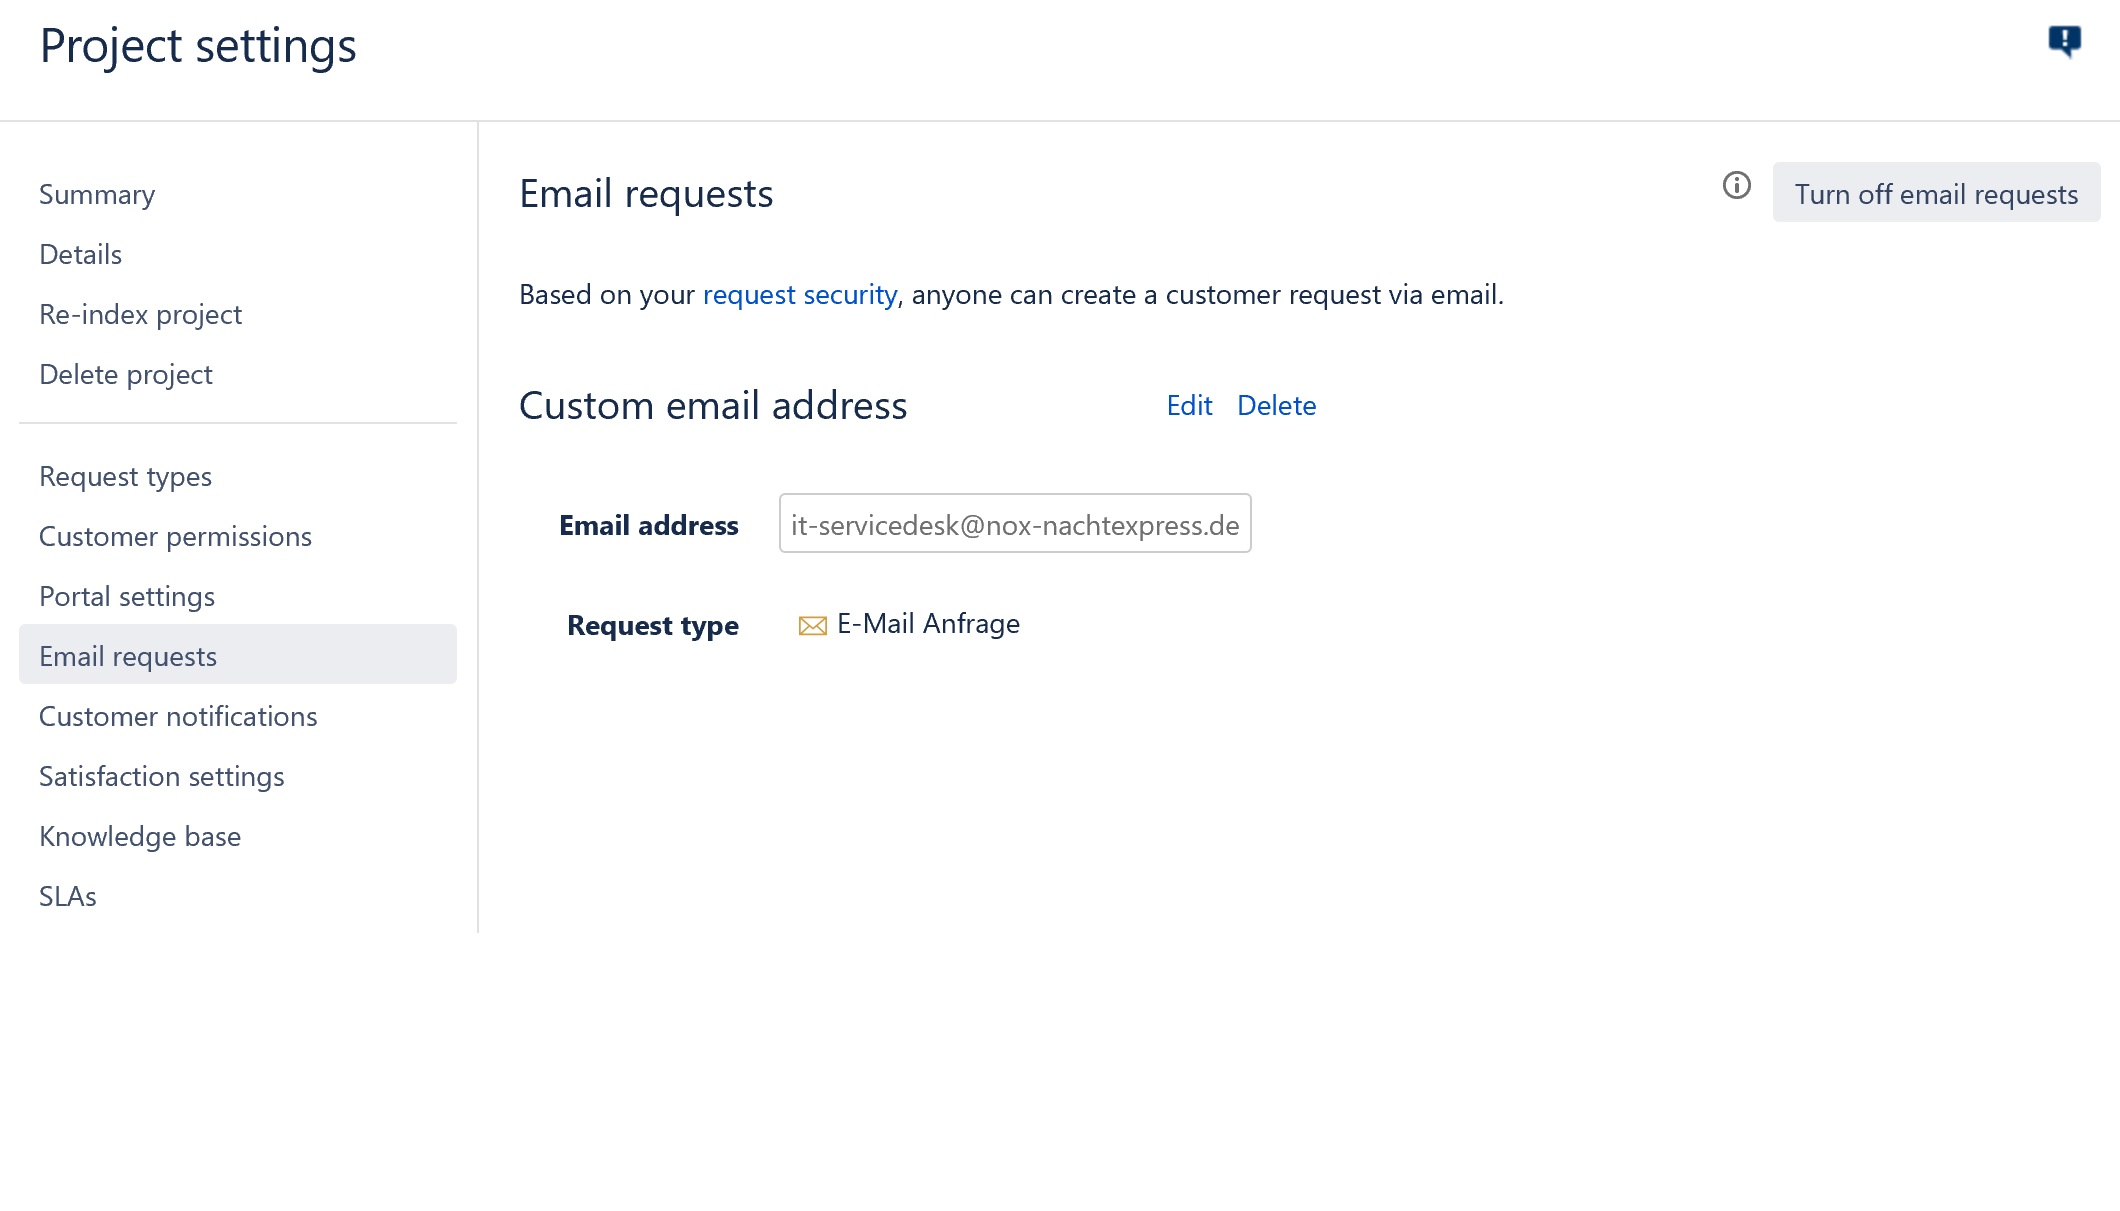Click the info icon beside Turn off email requests
This screenshot has height=1211, width=2120.
pyautogui.click(x=1737, y=185)
